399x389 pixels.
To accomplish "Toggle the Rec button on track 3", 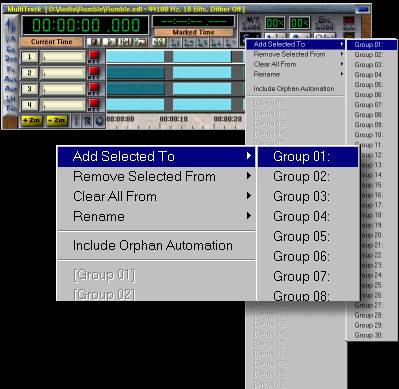I will click(x=94, y=89).
